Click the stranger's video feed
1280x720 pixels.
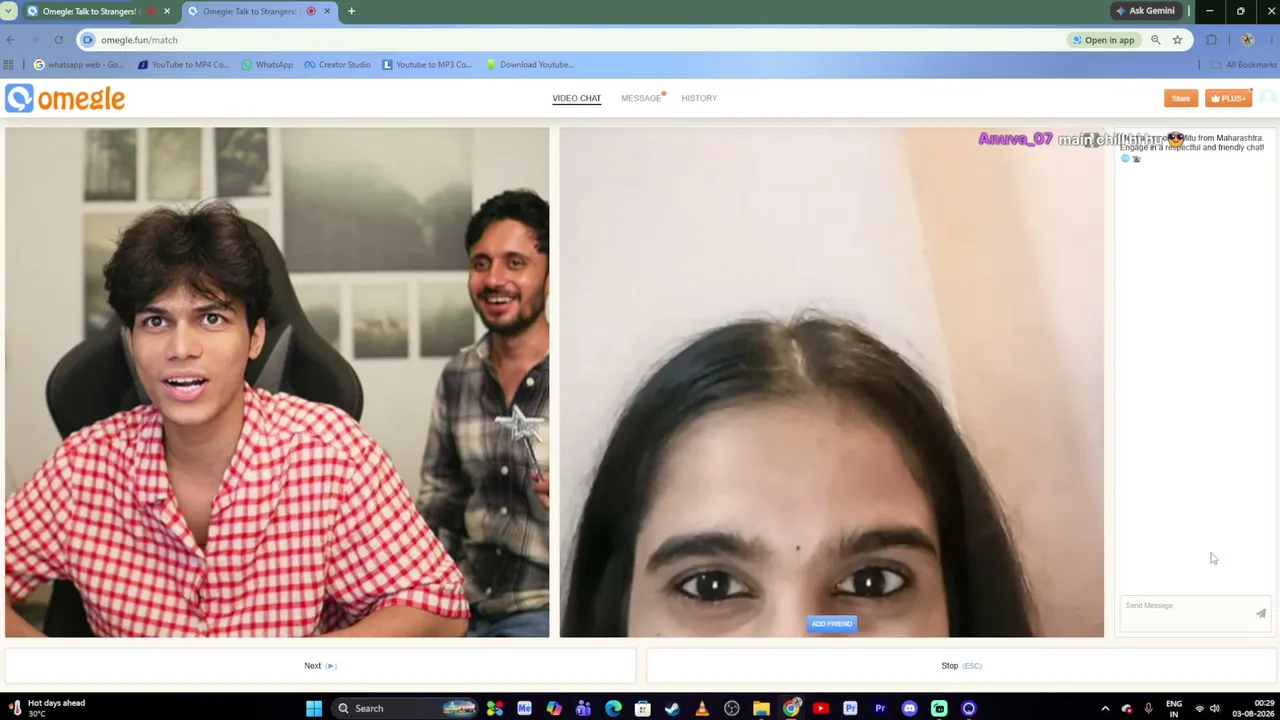(x=832, y=382)
